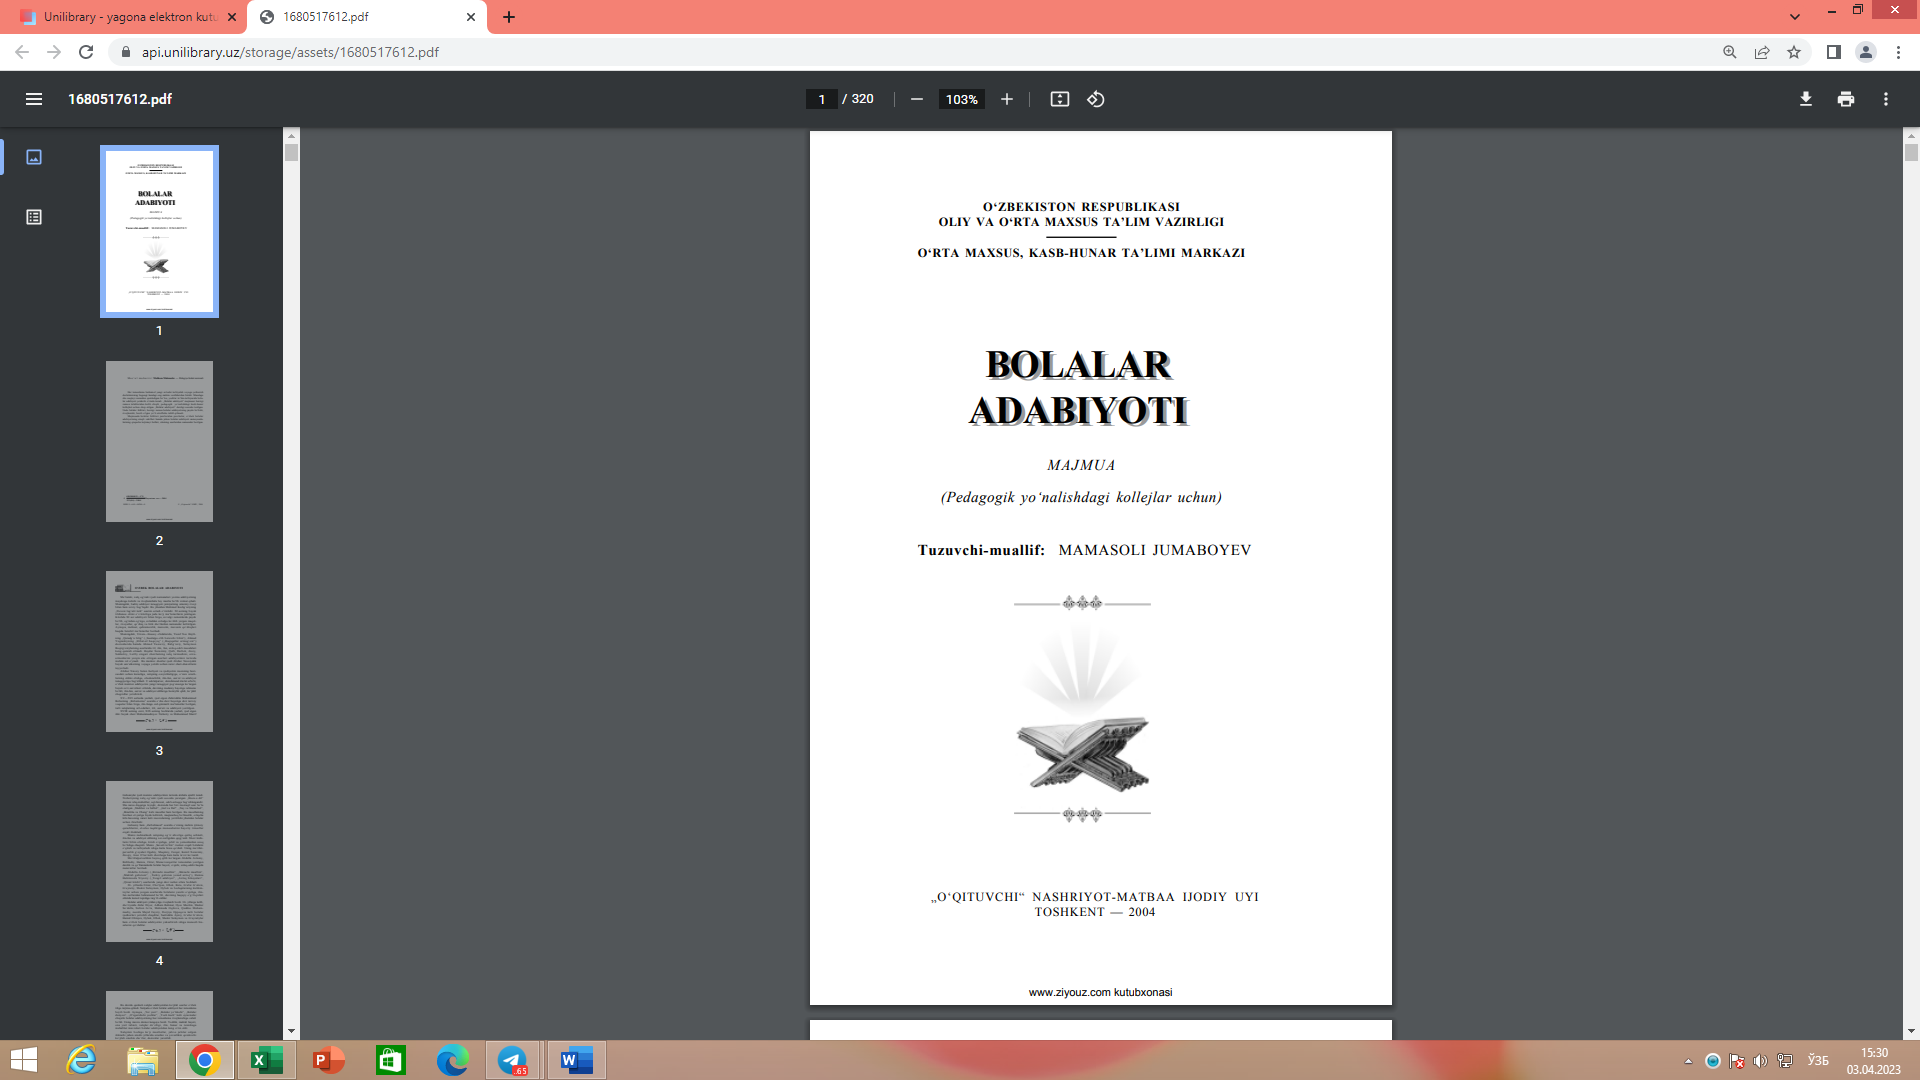Open a new browser tab

click(x=510, y=17)
